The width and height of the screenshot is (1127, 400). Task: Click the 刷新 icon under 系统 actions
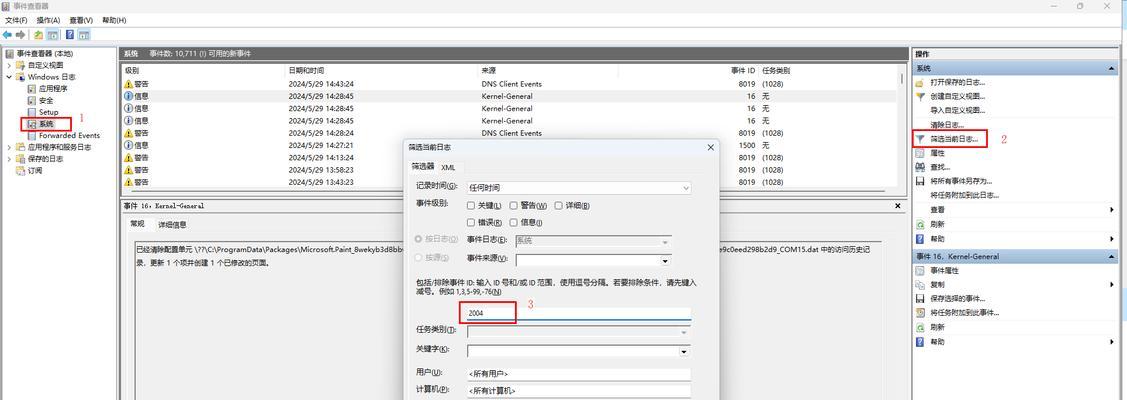click(920, 224)
